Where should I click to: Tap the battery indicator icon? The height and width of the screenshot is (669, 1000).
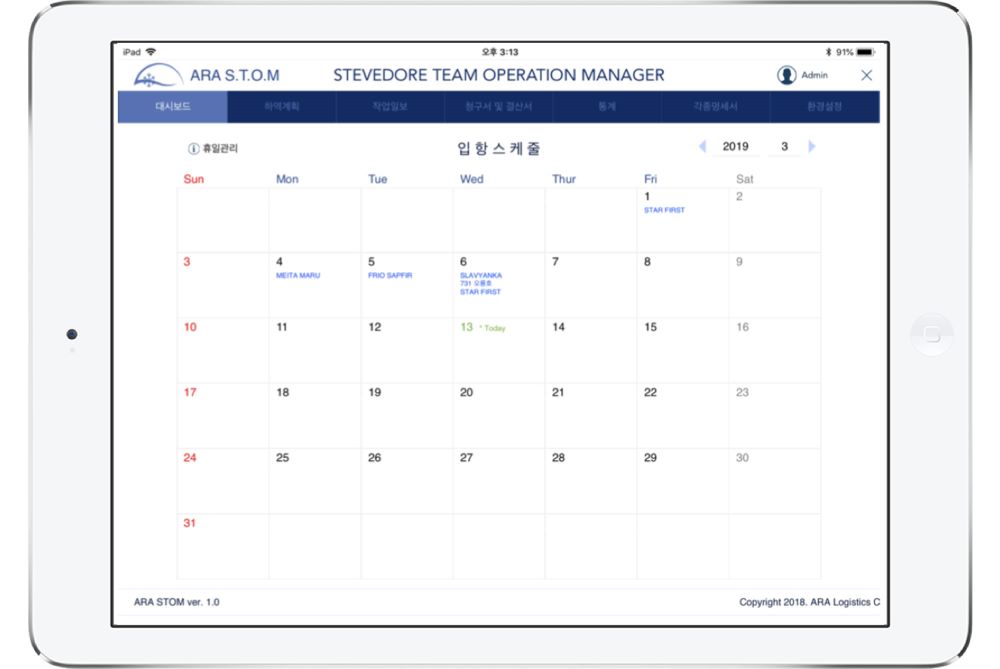(x=865, y=52)
